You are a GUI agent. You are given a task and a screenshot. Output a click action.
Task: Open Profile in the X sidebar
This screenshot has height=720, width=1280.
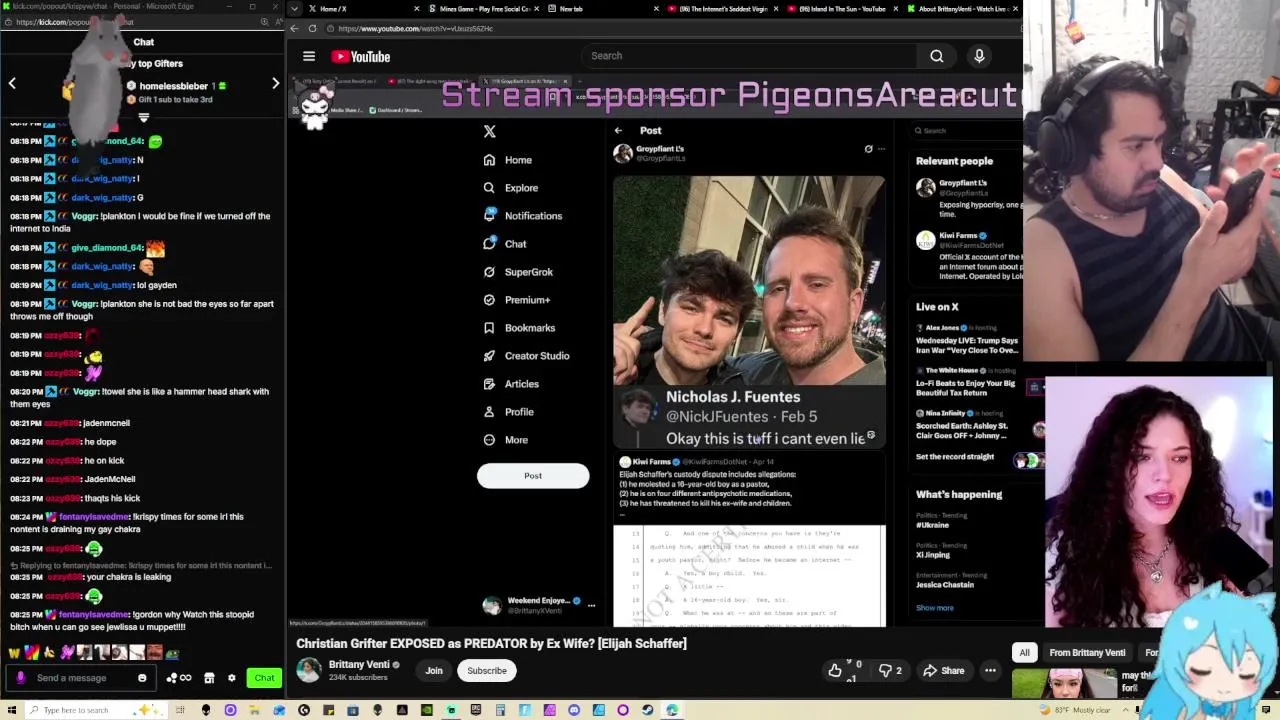(509, 412)
